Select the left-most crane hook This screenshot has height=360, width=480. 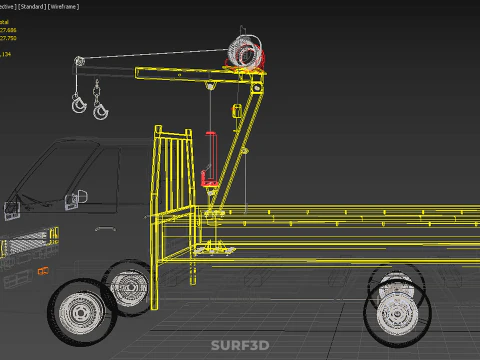(x=79, y=104)
